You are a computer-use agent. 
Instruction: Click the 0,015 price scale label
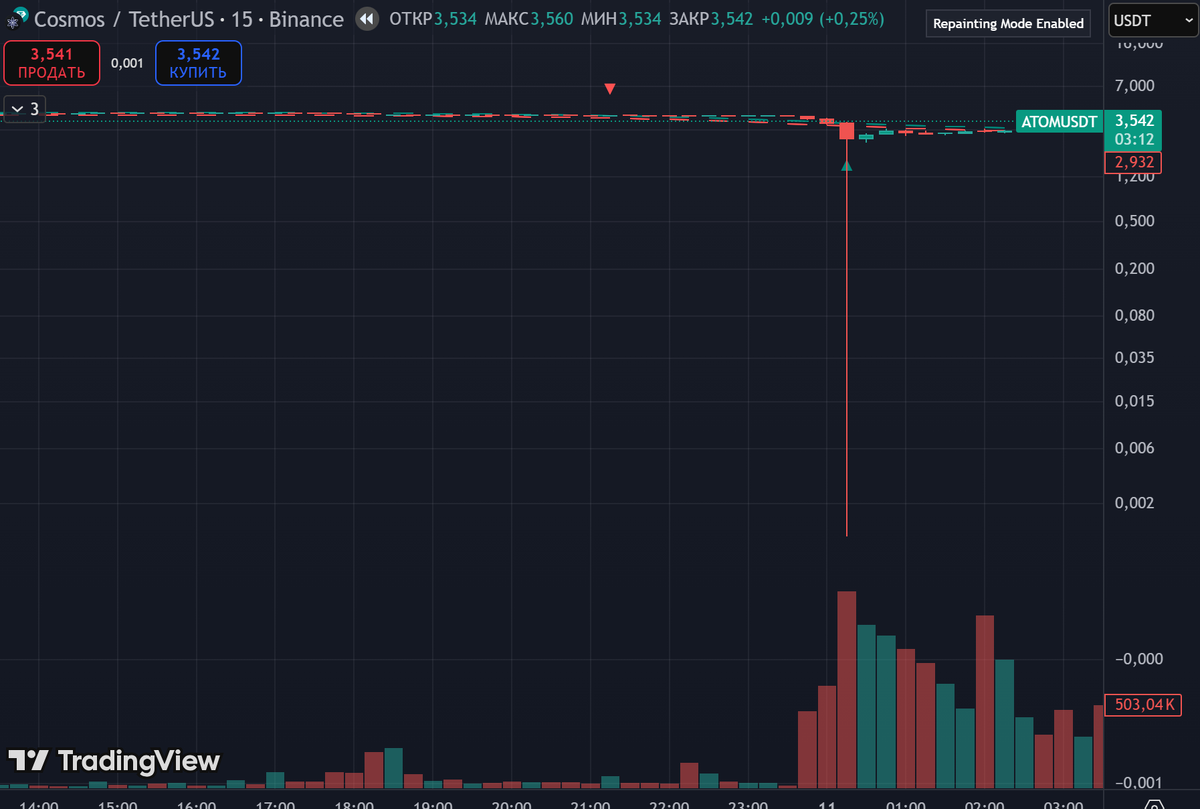coord(1134,401)
